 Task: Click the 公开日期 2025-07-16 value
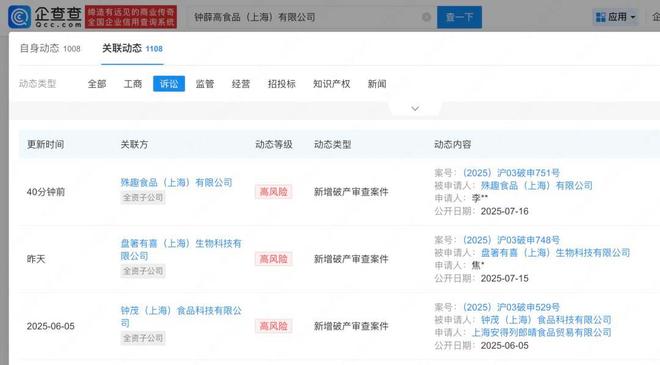coord(505,211)
